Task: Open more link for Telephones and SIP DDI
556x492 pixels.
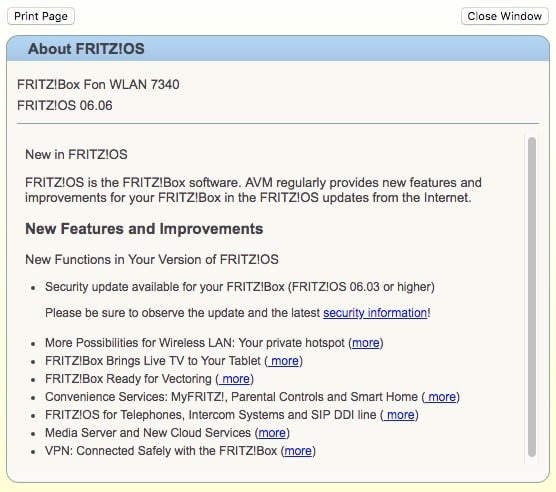Action: tap(399, 415)
